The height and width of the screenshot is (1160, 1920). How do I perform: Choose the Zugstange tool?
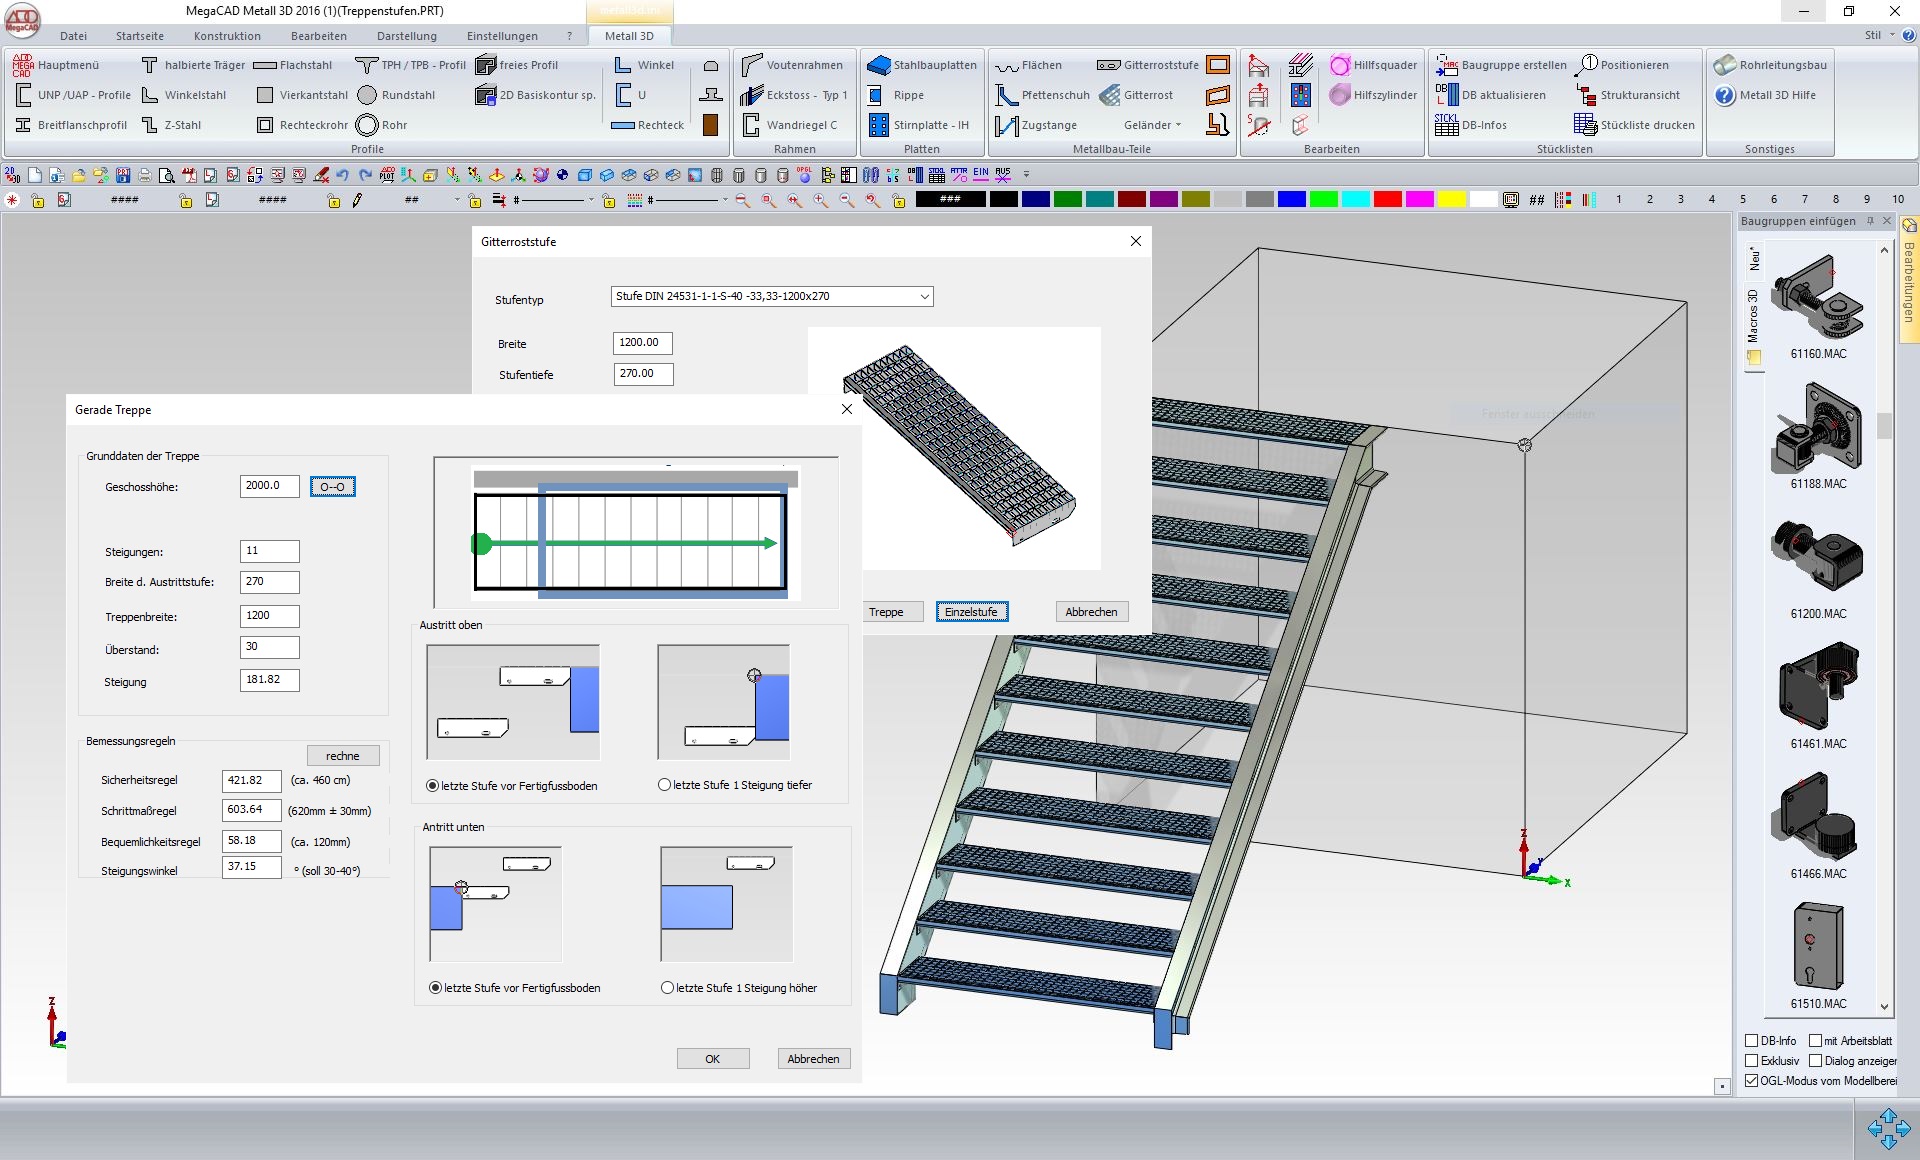[1037, 125]
